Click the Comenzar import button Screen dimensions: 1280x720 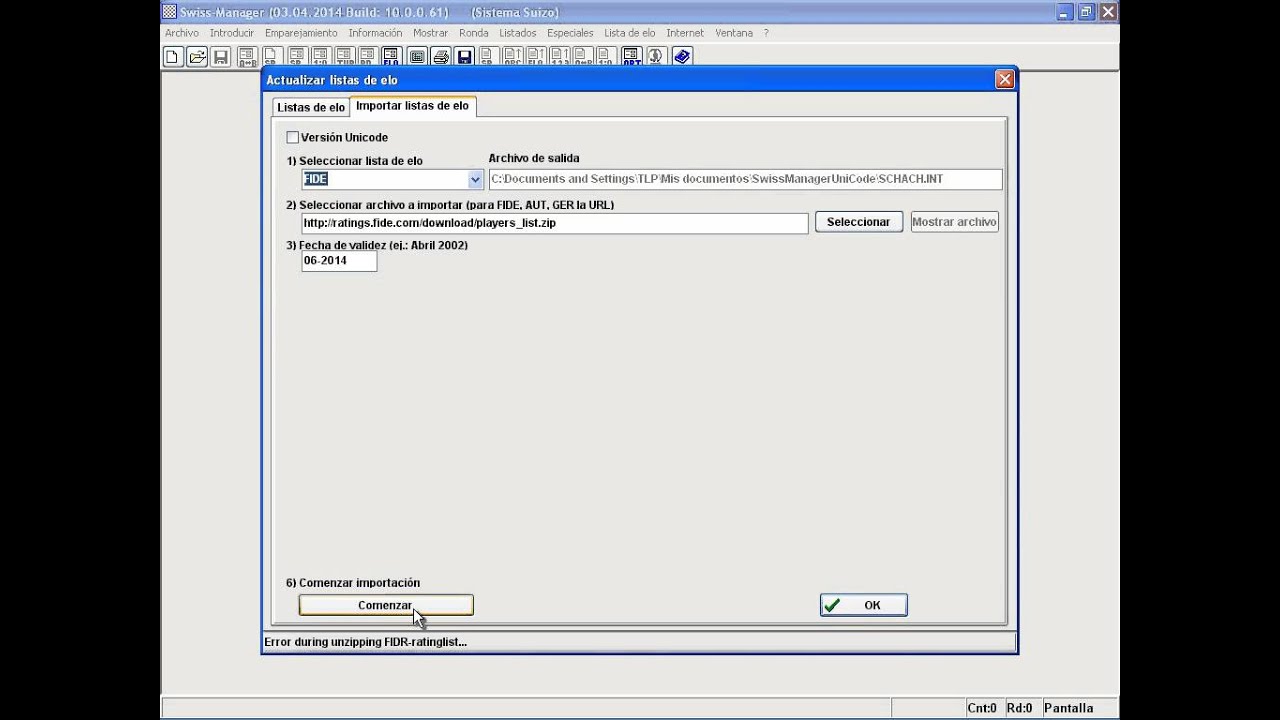point(385,605)
